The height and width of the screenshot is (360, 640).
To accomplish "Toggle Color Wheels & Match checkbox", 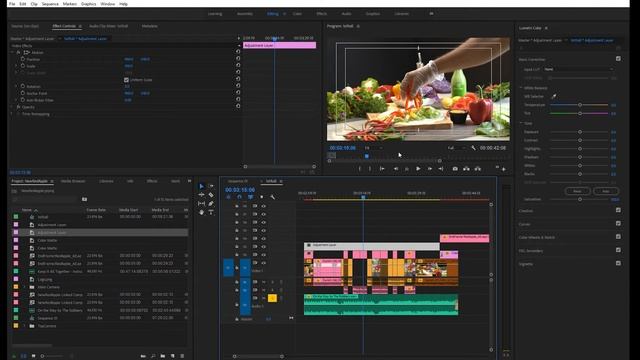I will pyautogui.click(x=618, y=237).
